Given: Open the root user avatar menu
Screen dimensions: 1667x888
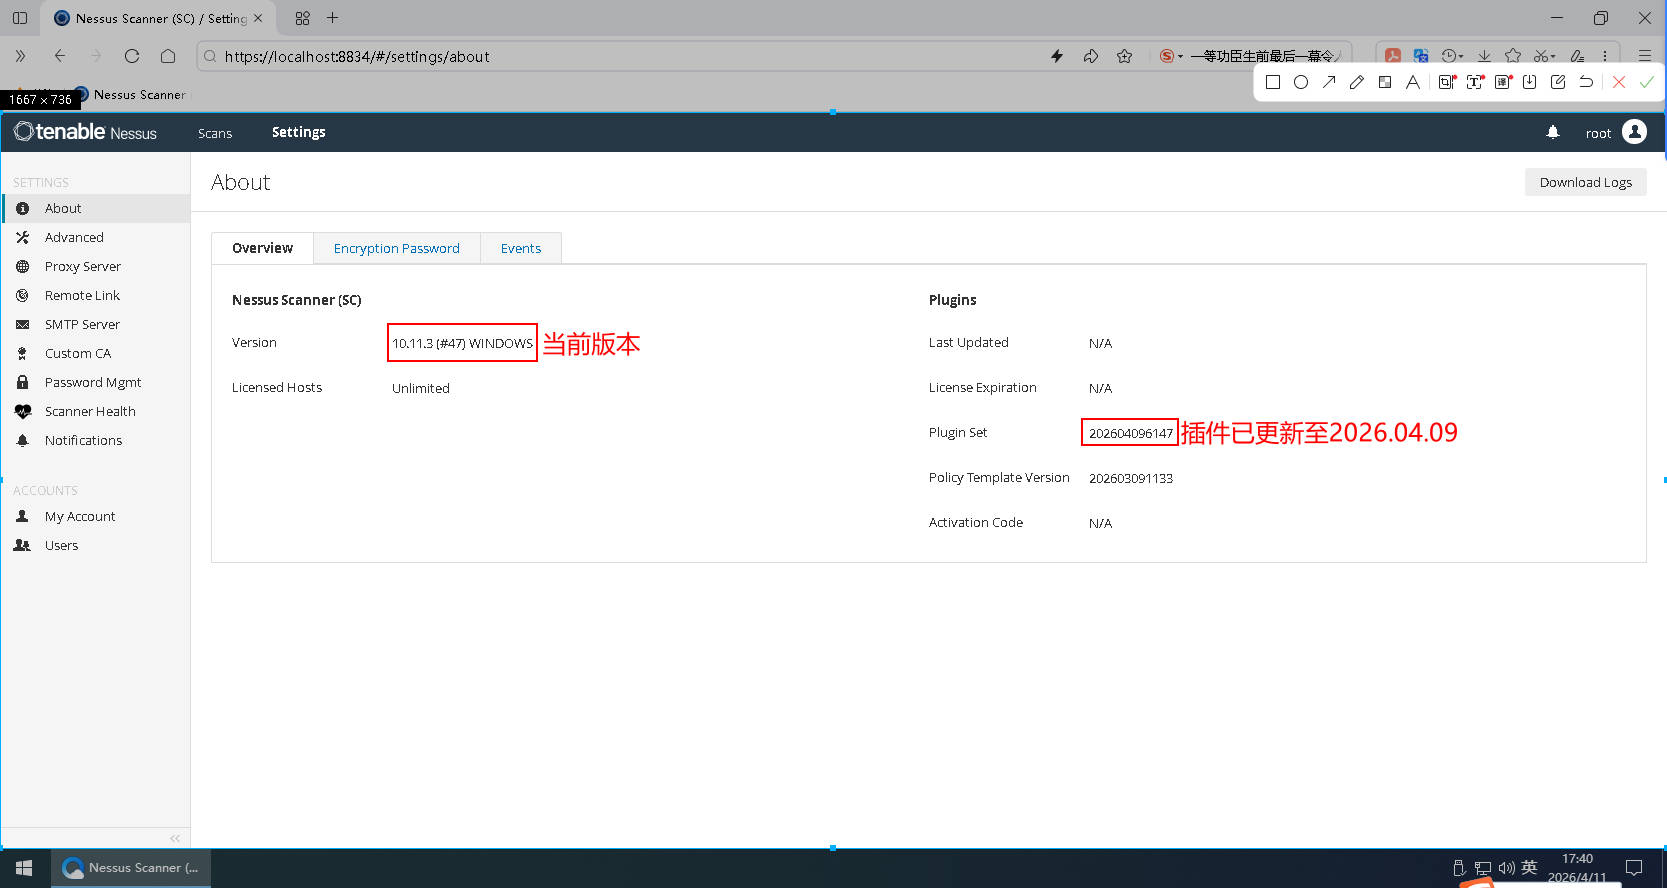Looking at the screenshot, I should pyautogui.click(x=1634, y=132).
